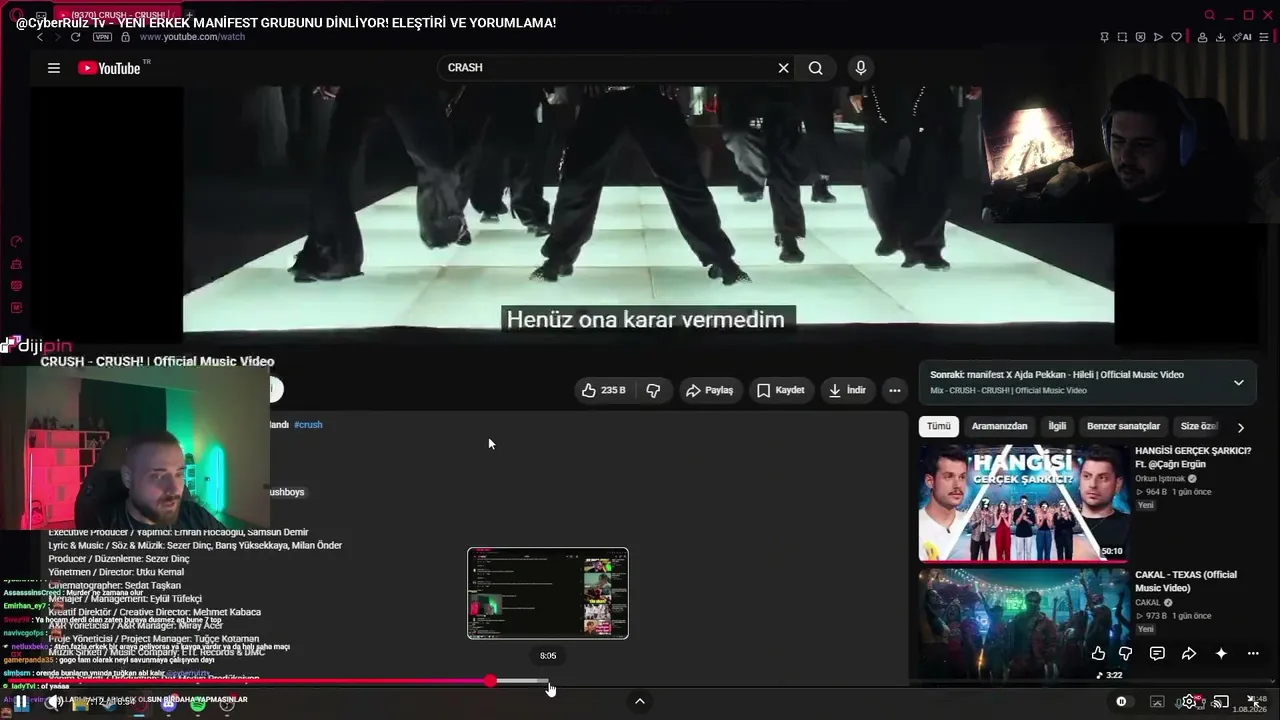Show more filter chips with the right arrow

(x=1240, y=427)
